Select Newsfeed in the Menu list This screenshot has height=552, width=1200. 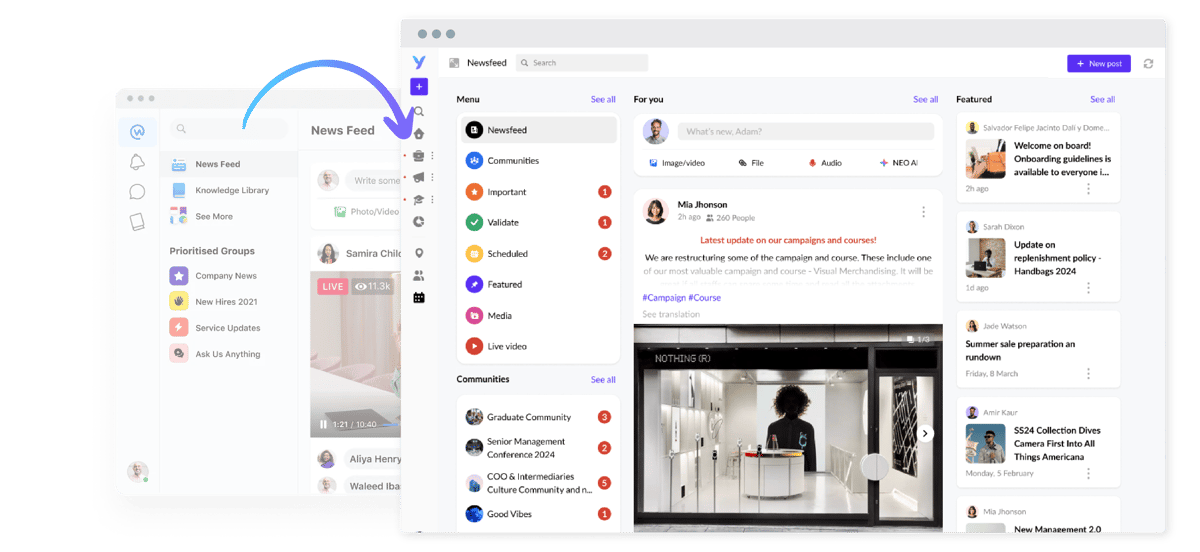(539, 130)
